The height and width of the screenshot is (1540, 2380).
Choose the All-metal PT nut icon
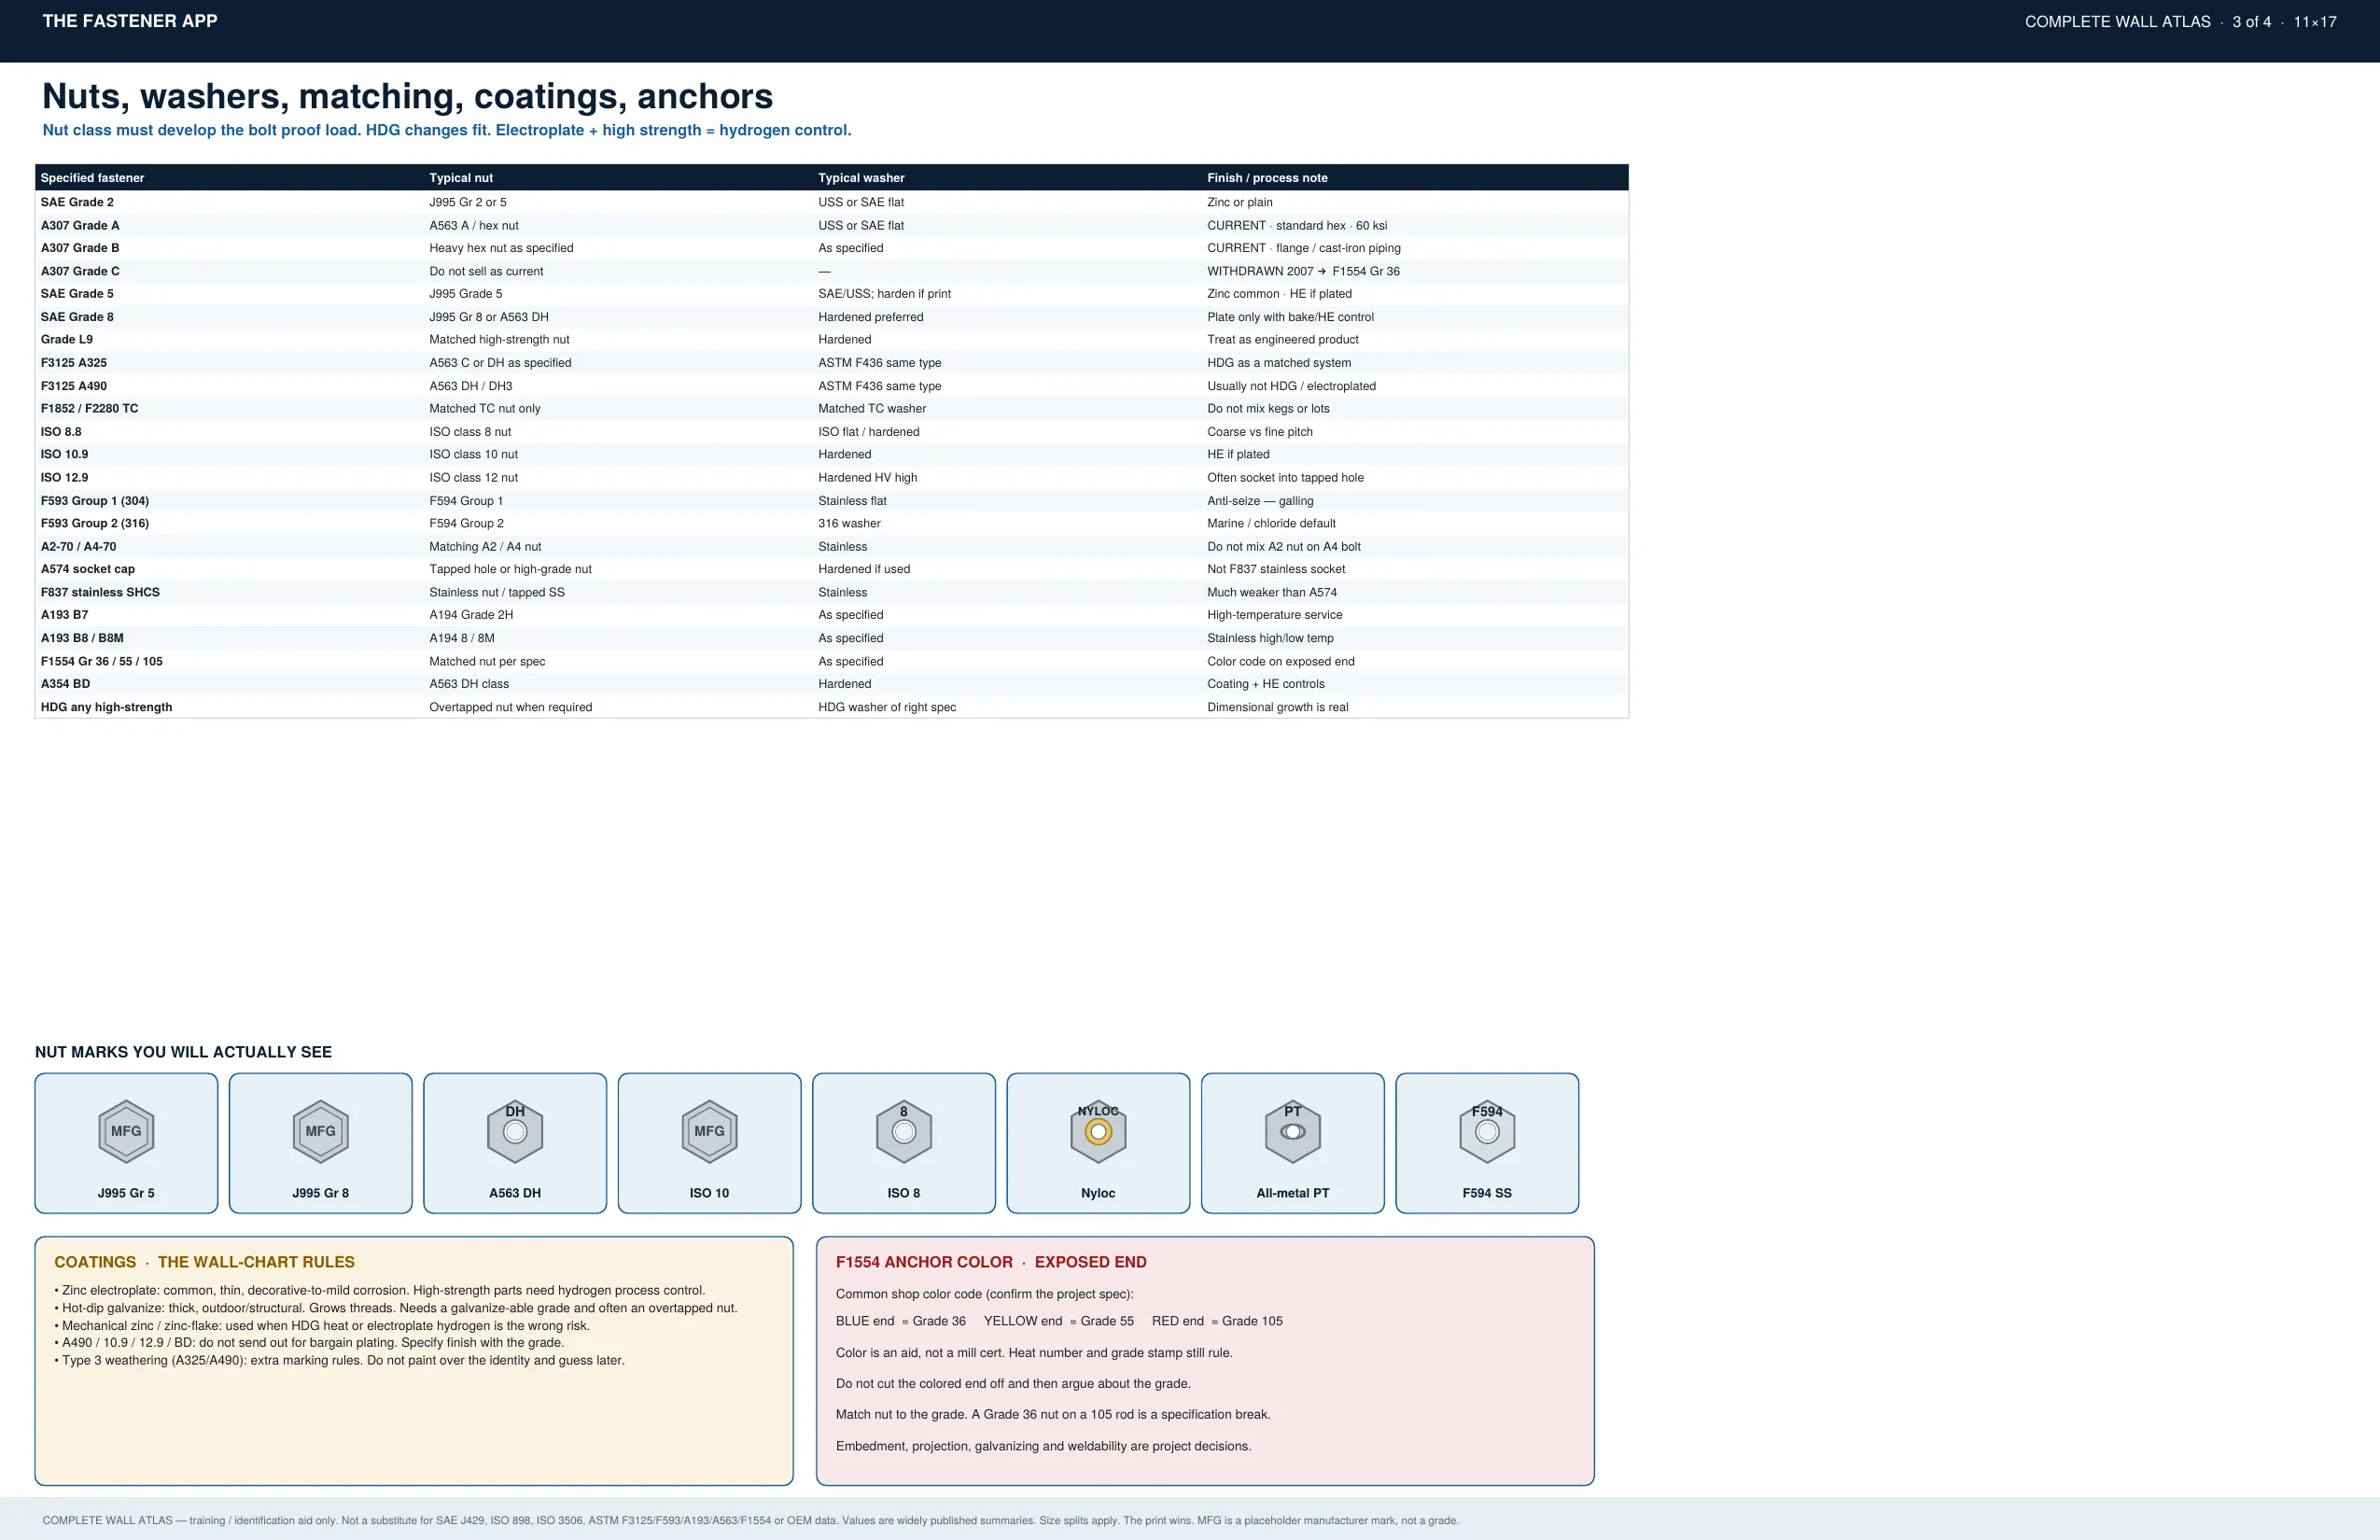1293,1131
